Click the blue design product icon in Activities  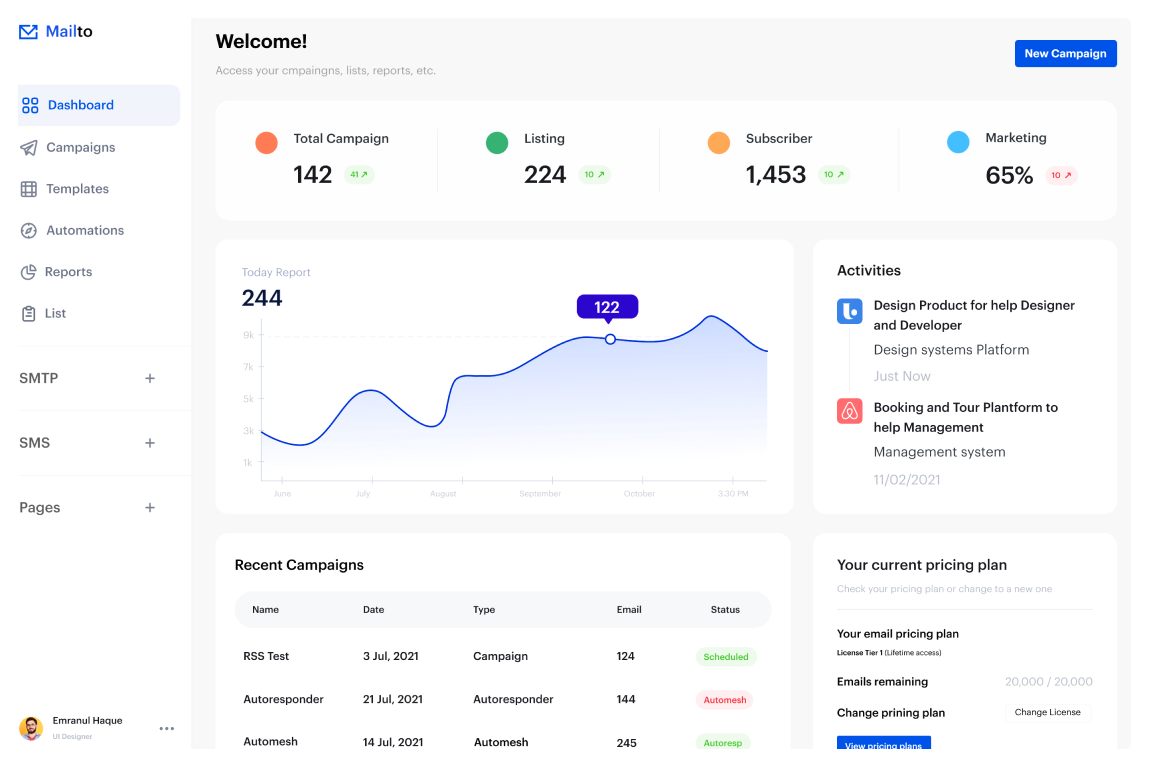click(849, 311)
